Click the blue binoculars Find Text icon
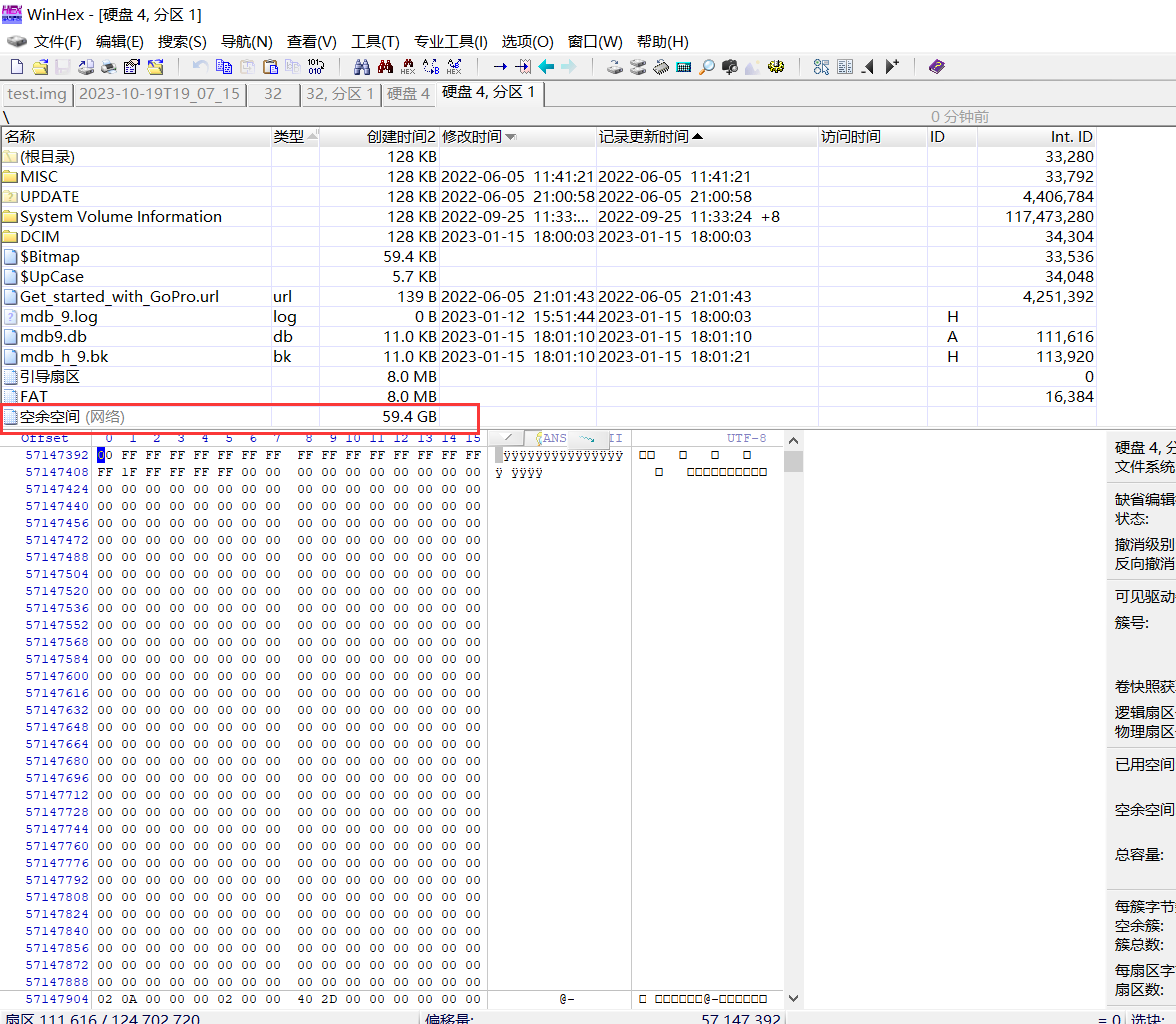The width and height of the screenshot is (1176, 1024). click(362, 67)
